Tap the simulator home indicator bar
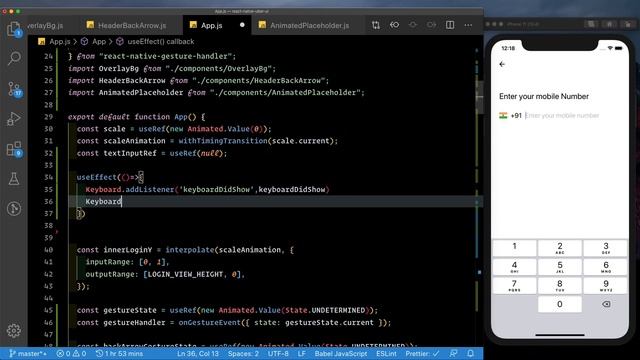Viewport: 640px width, 360px height. [560, 335]
